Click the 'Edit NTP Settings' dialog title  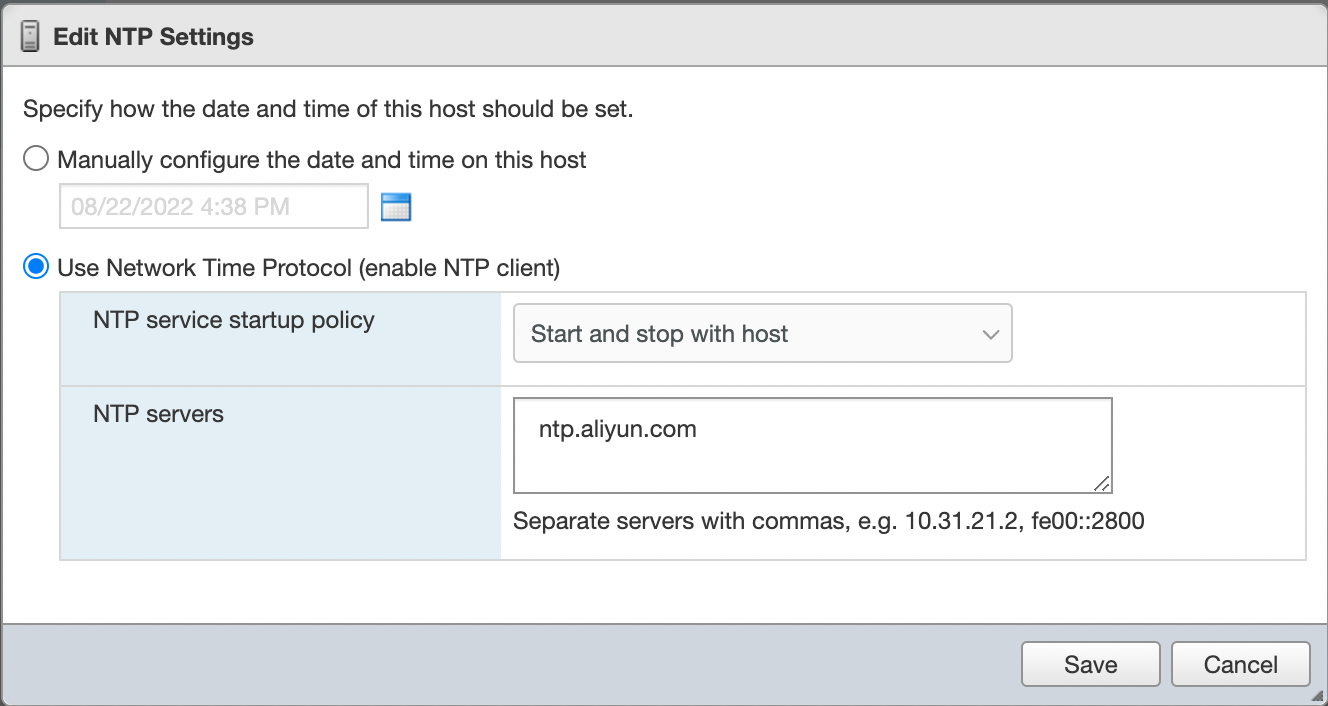coord(153,37)
